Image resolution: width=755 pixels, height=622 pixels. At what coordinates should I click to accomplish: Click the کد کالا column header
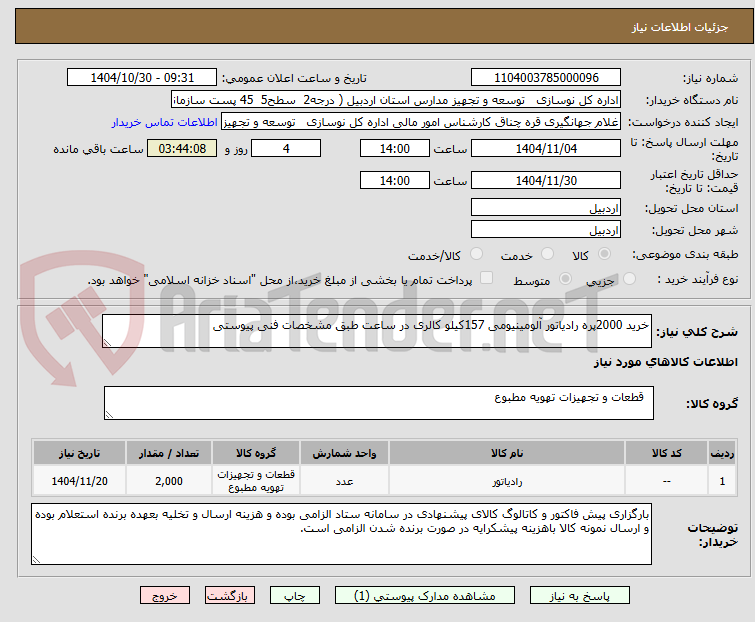point(666,453)
